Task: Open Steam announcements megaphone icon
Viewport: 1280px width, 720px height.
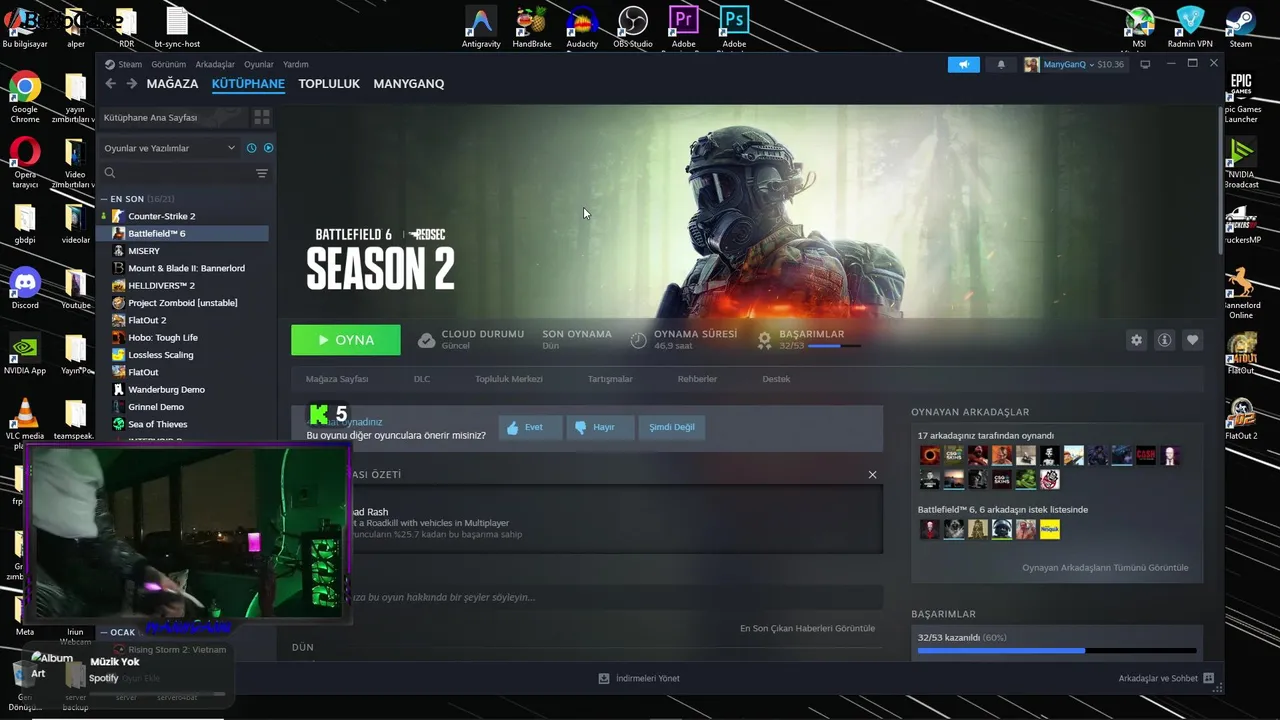Action: click(964, 64)
